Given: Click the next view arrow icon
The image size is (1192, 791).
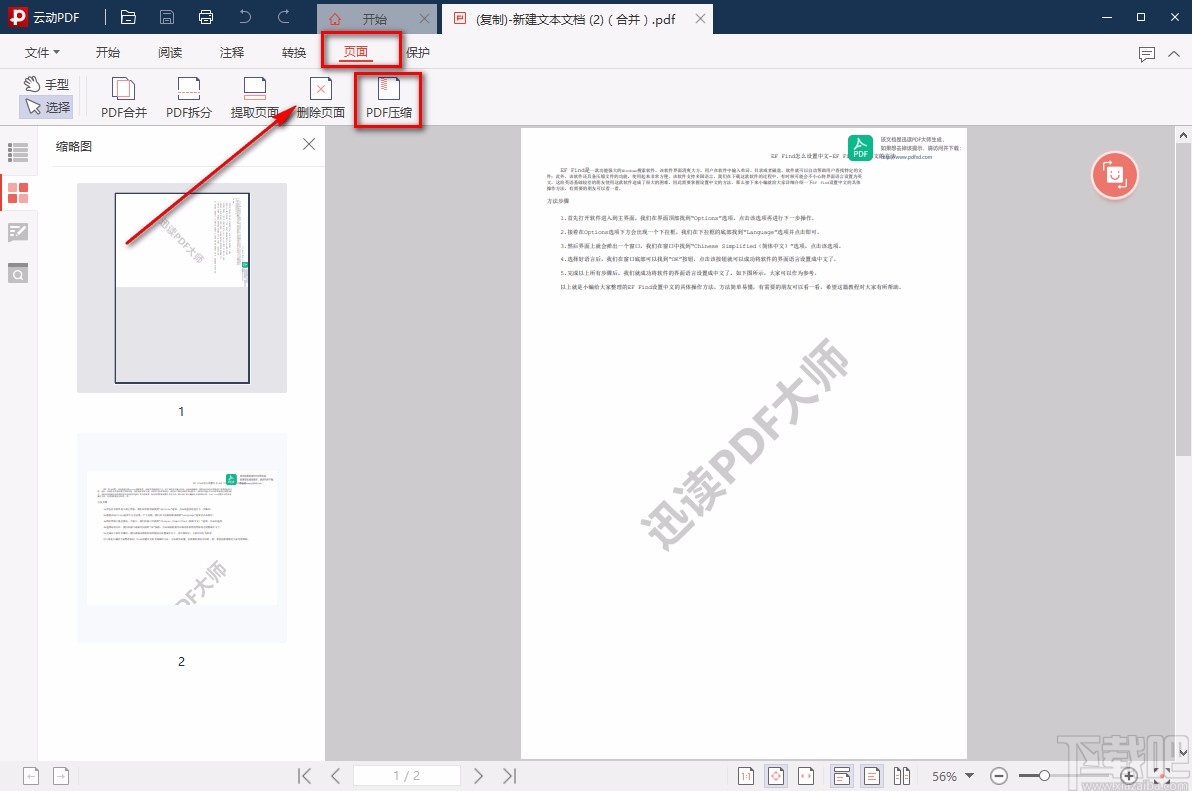Looking at the screenshot, I should (x=61, y=776).
